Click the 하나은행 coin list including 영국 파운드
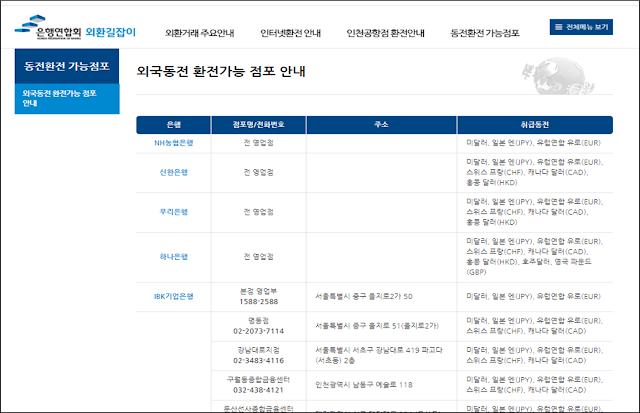The image size is (640, 413). 534,257
